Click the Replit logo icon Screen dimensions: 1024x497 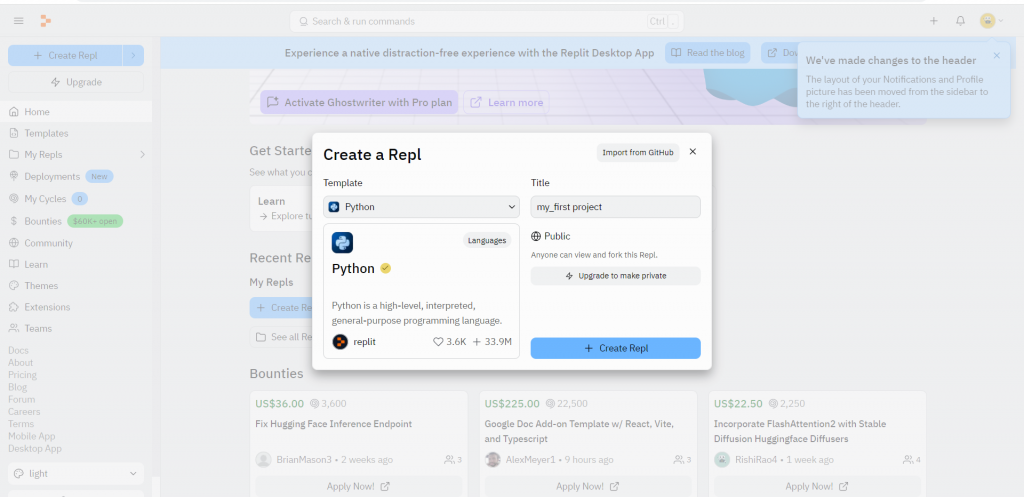click(x=46, y=21)
